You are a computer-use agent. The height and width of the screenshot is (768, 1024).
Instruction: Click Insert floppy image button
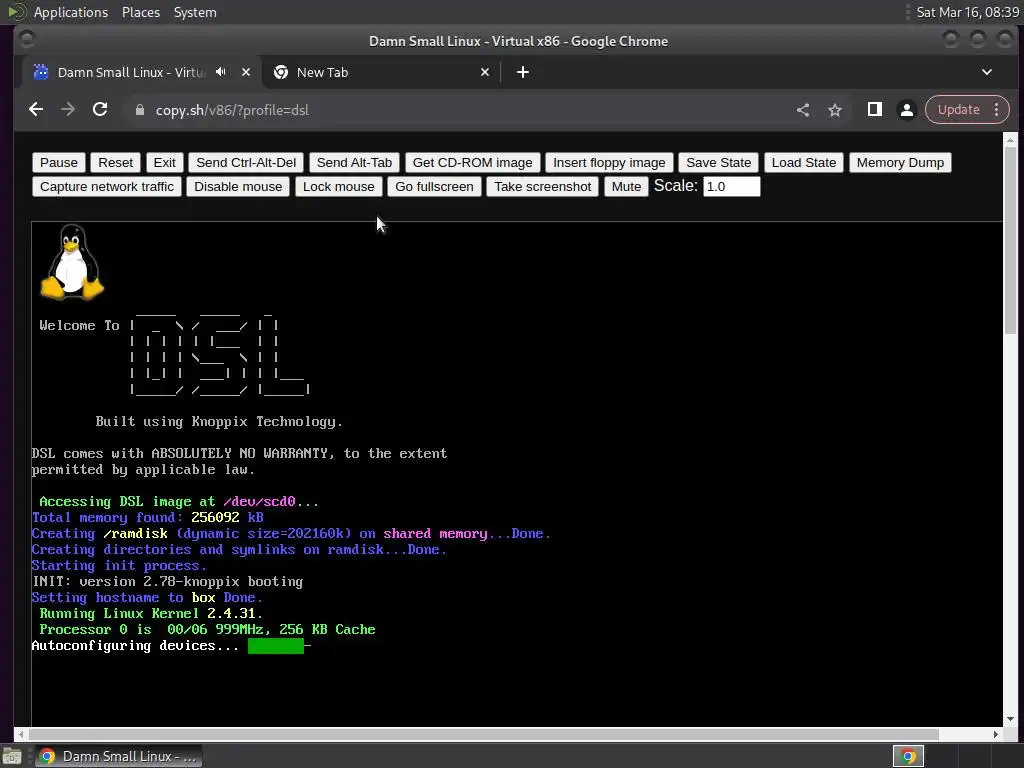(x=609, y=163)
